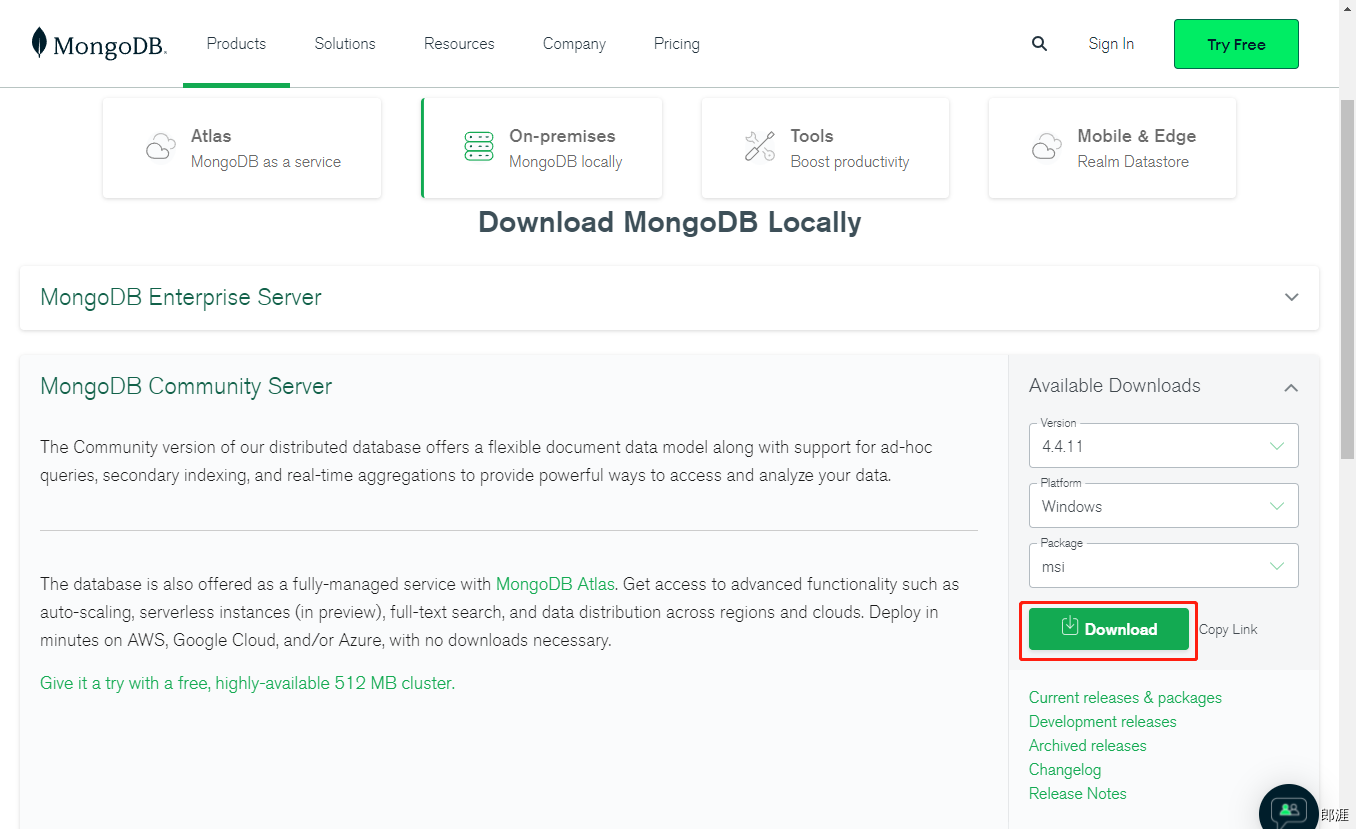Go to the Pricing page
The width and height of the screenshot is (1356, 829).
[677, 44]
